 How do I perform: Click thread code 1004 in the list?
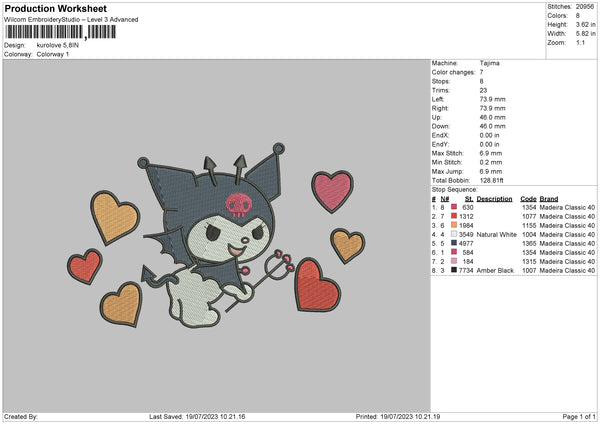(x=529, y=235)
